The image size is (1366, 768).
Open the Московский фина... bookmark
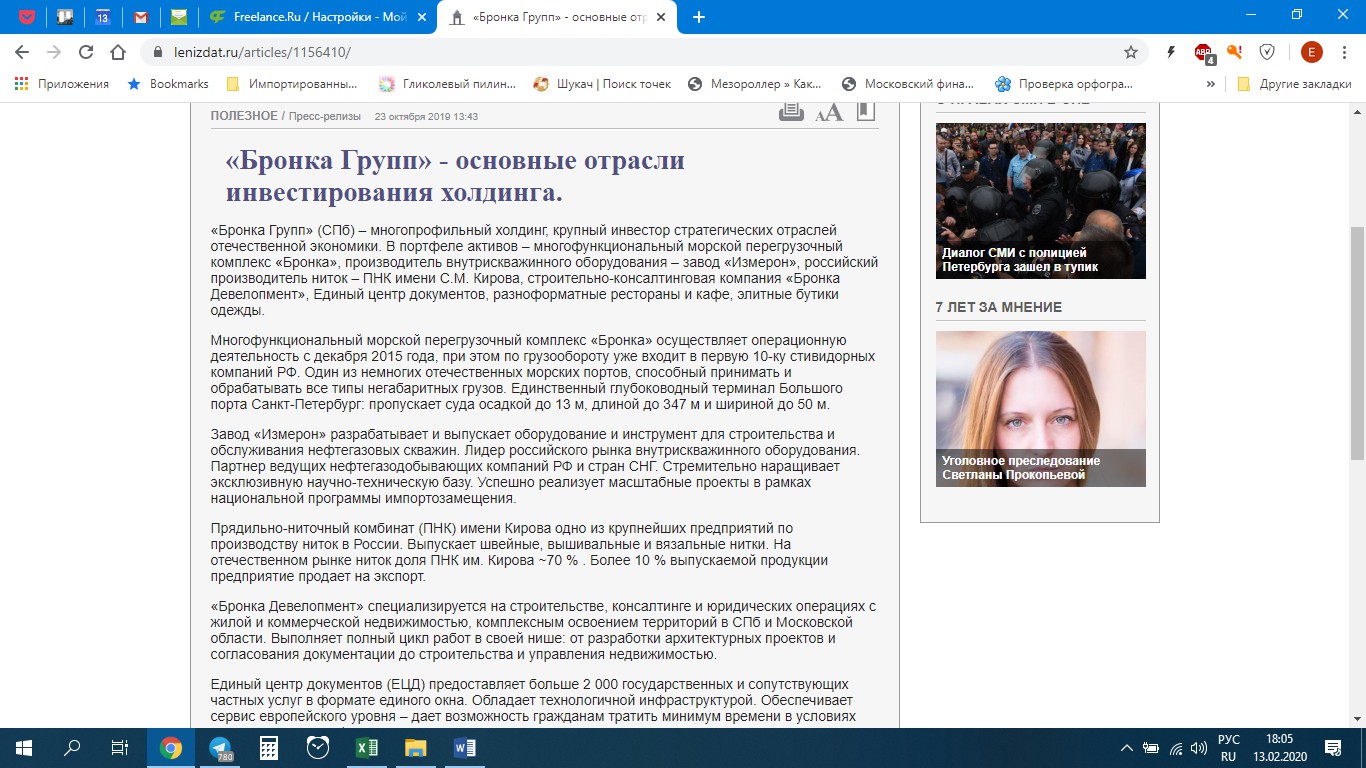point(907,84)
